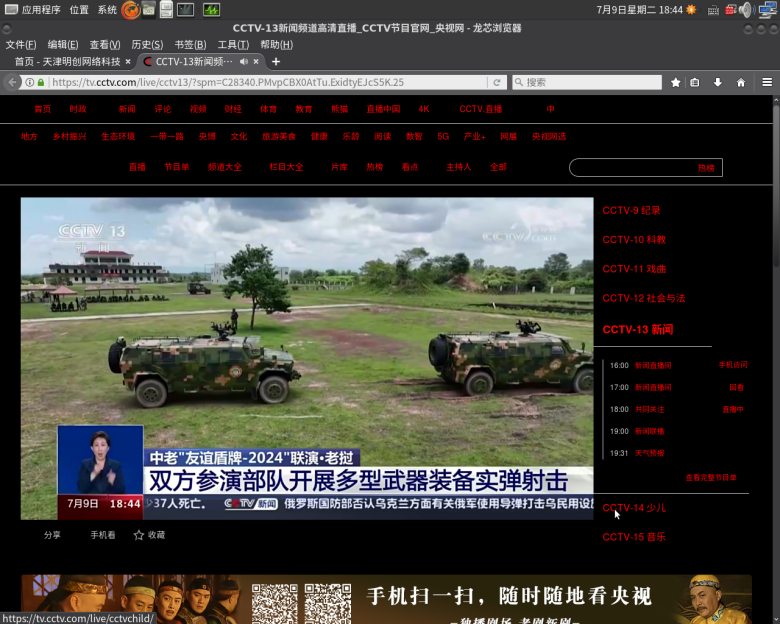Screen dimensions: 780x624
Task: Click the red calendar icon in system tray
Action: coord(730,10)
